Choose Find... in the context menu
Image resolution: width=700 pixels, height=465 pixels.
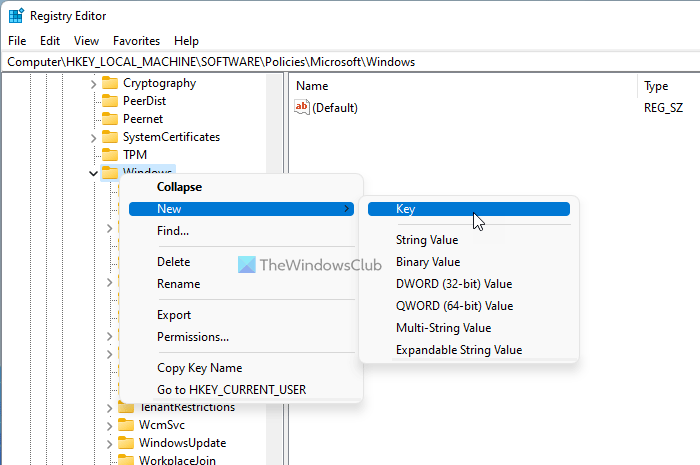pos(241,231)
